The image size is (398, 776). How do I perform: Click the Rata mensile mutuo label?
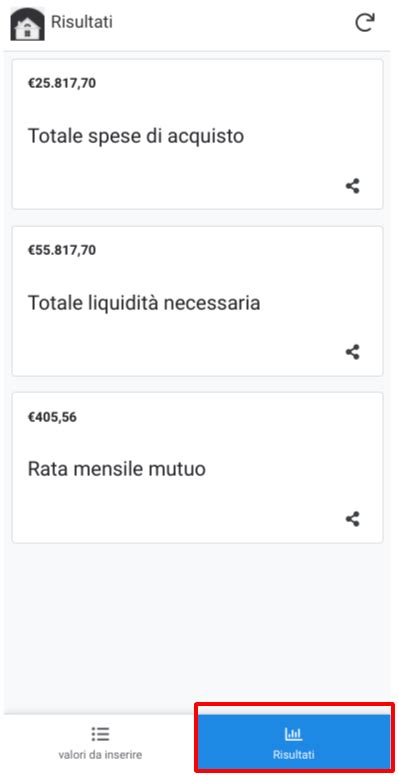coord(117,468)
